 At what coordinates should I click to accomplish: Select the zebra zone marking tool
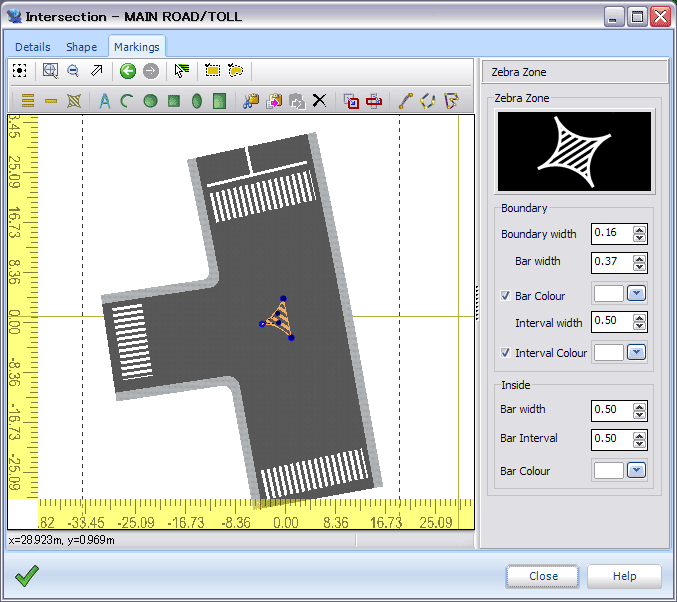[x=73, y=100]
